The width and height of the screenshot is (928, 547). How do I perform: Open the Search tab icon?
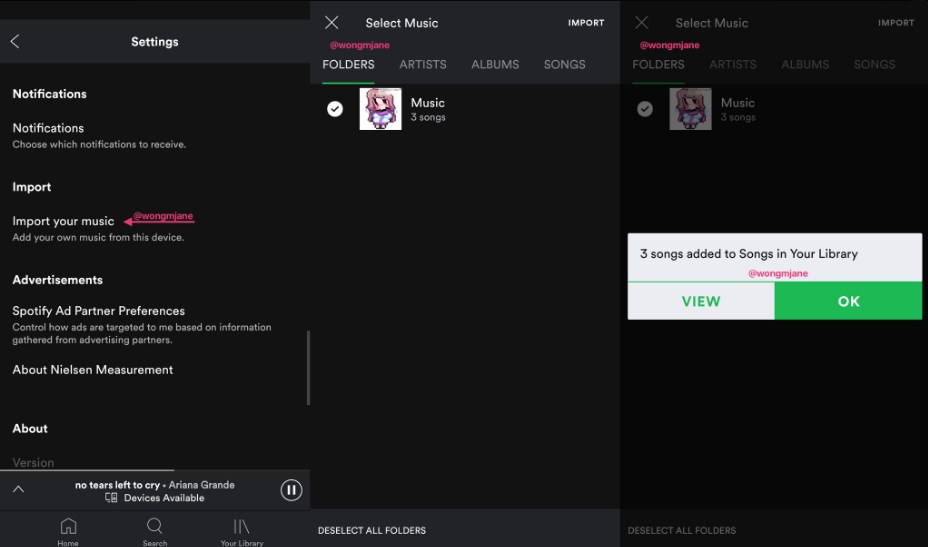(155, 527)
